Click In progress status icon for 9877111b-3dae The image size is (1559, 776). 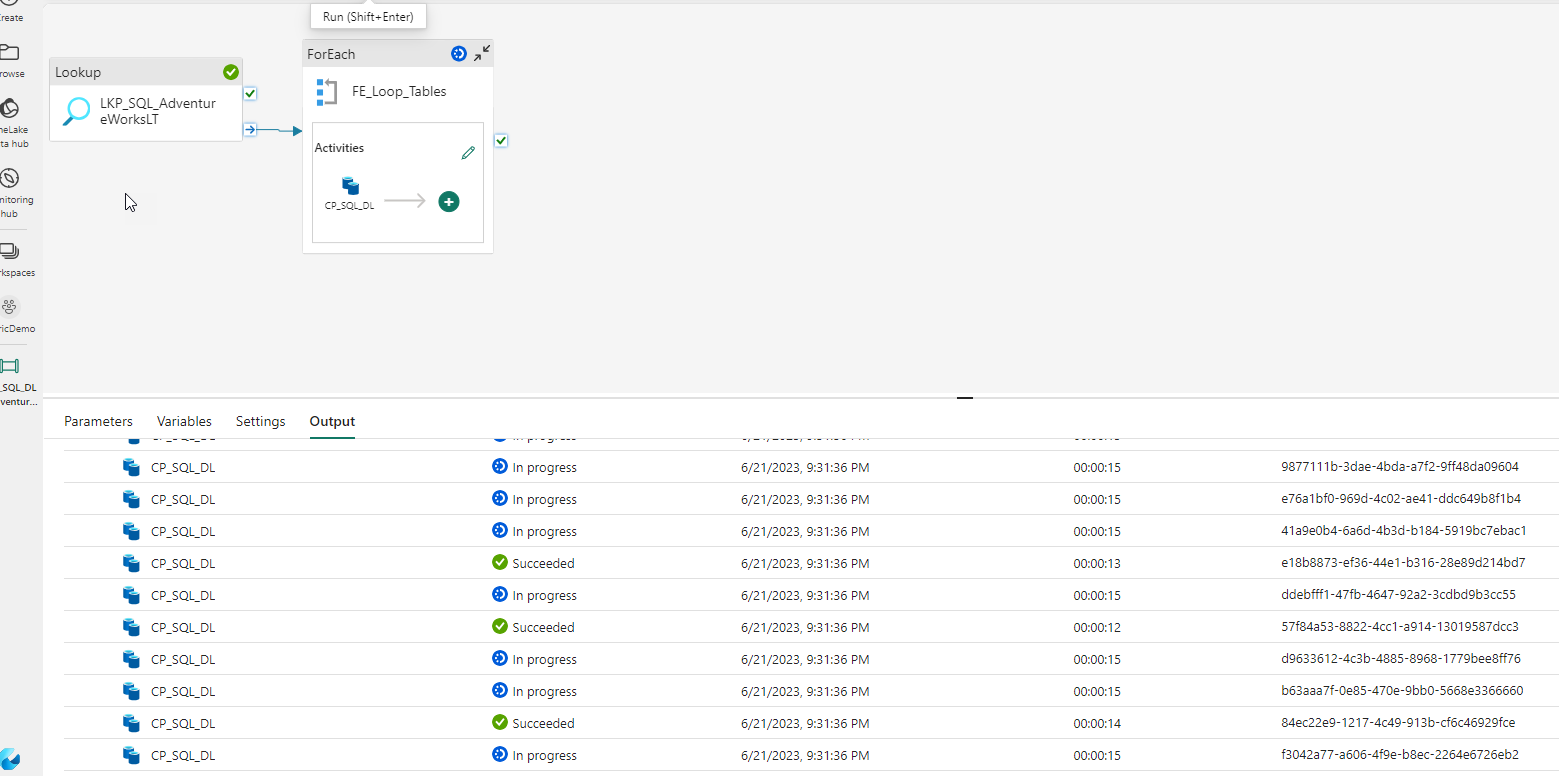(x=500, y=466)
